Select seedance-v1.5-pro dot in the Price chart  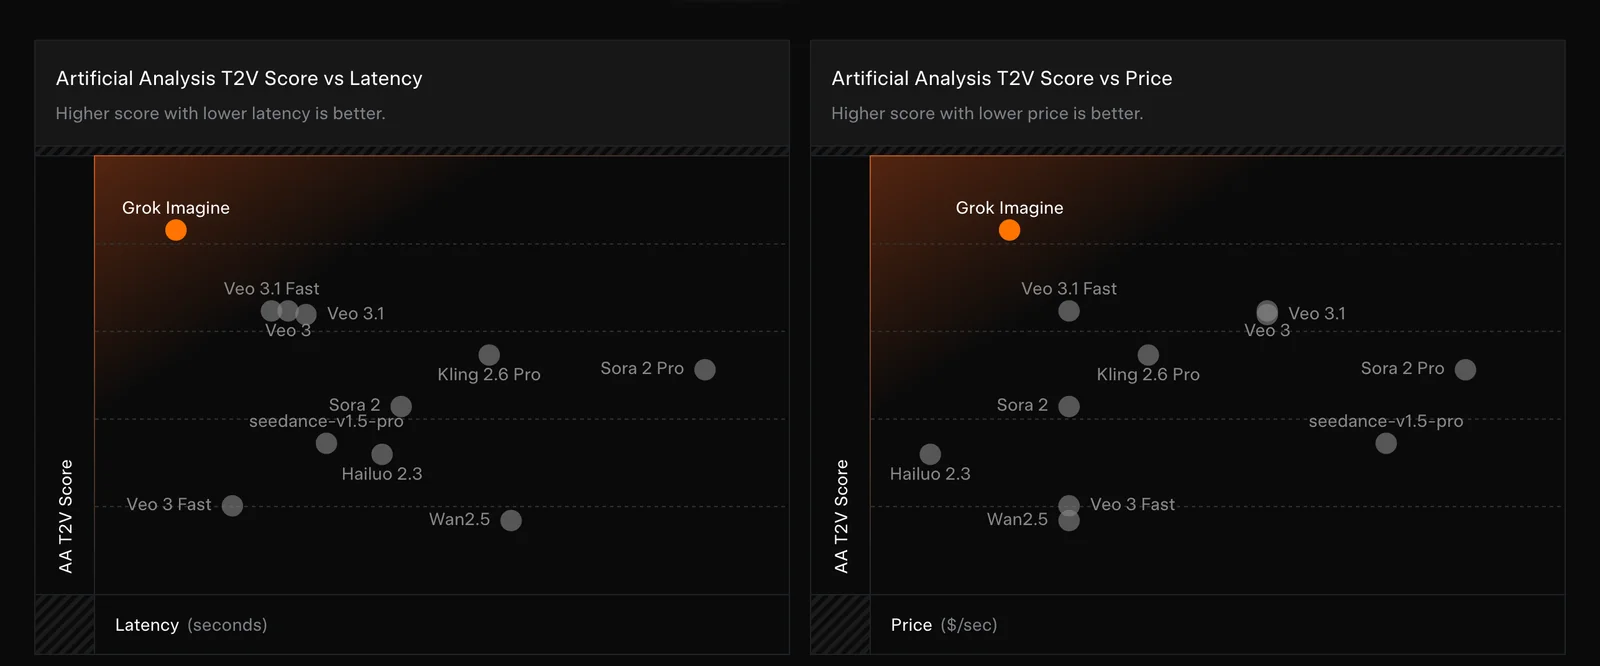pos(1386,443)
